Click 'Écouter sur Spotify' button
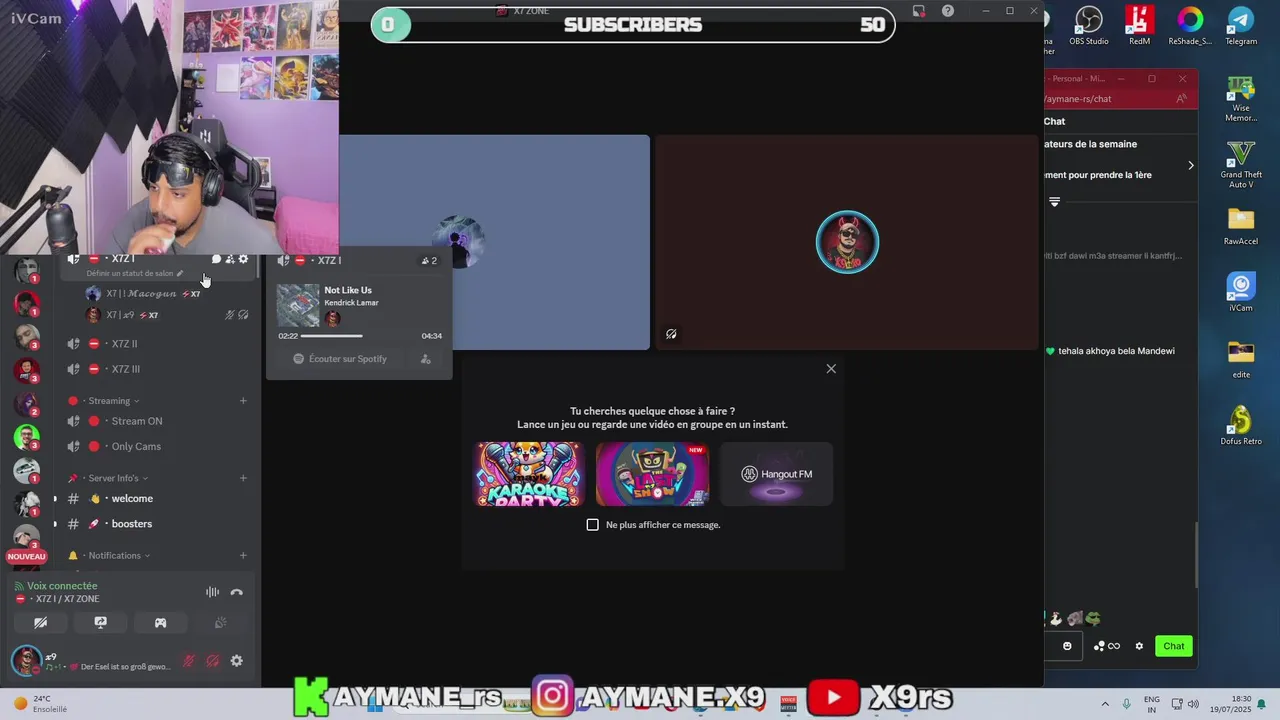 coord(340,359)
